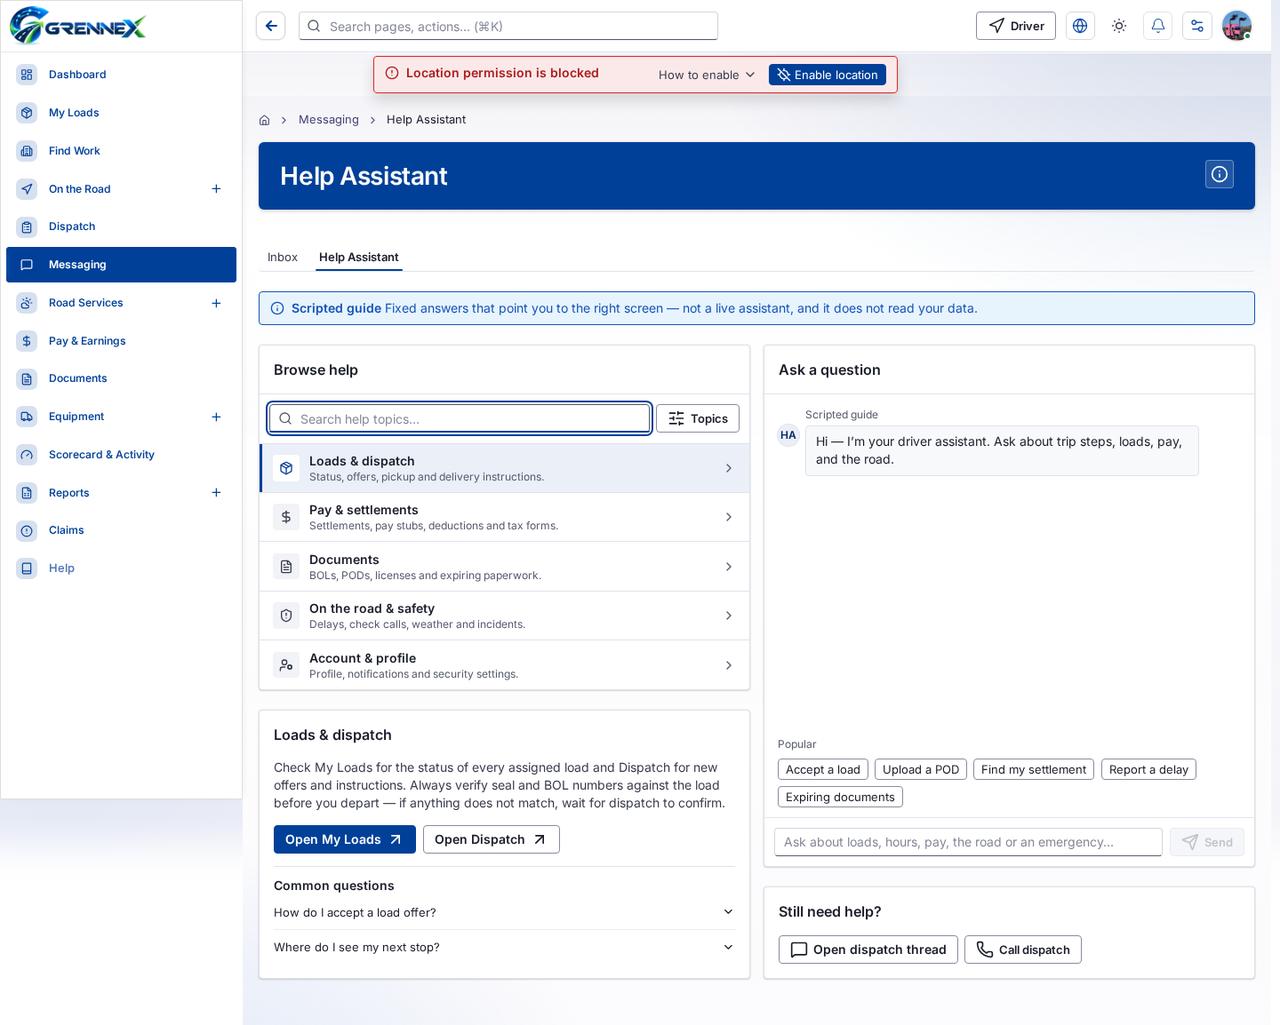Image resolution: width=1280 pixels, height=1025 pixels.
Task: Expand "How do I accept a load offer?"
Action: (x=504, y=912)
